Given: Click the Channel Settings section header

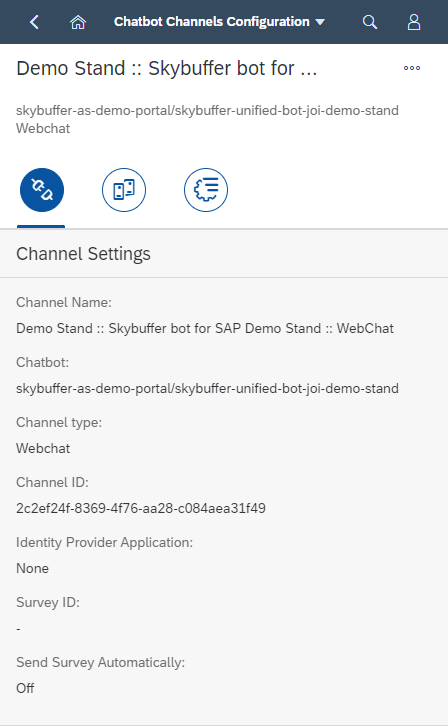Looking at the screenshot, I should click(x=83, y=254).
